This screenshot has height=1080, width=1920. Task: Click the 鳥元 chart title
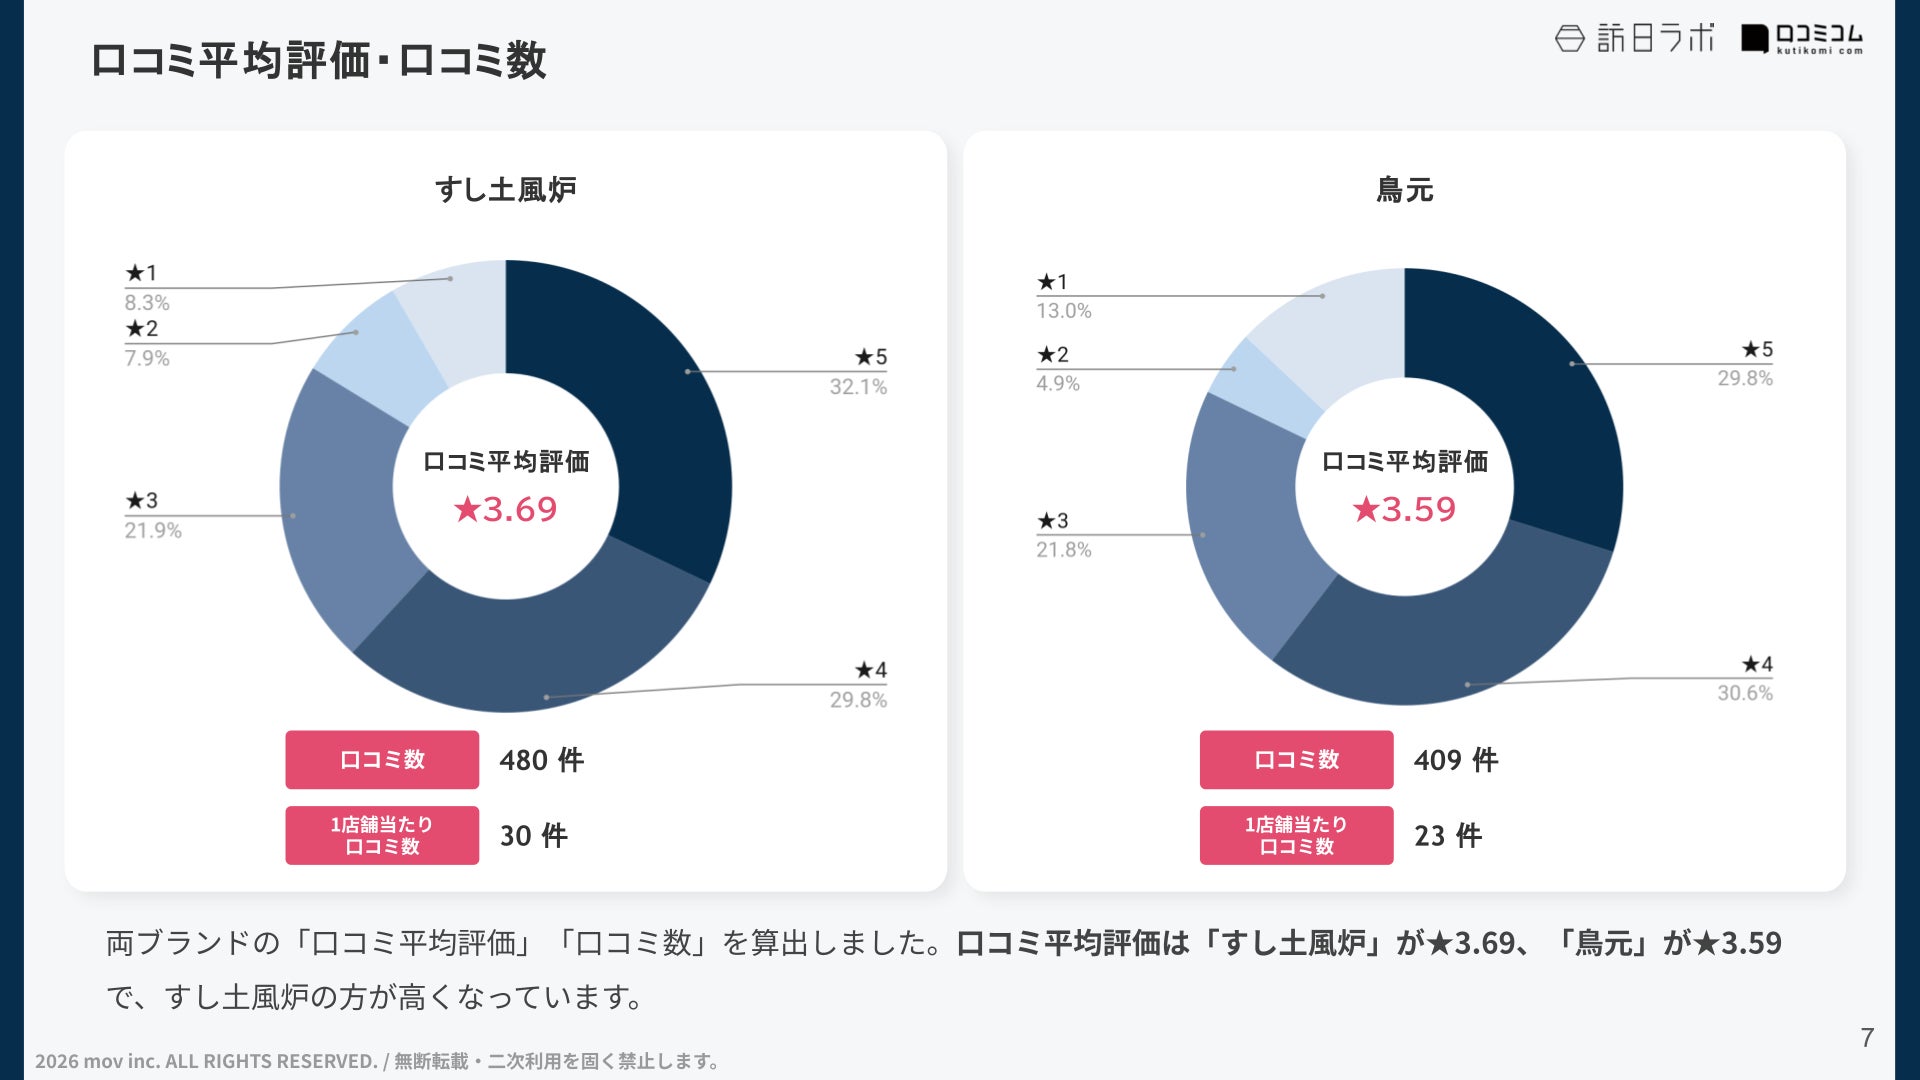pos(1404,190)
